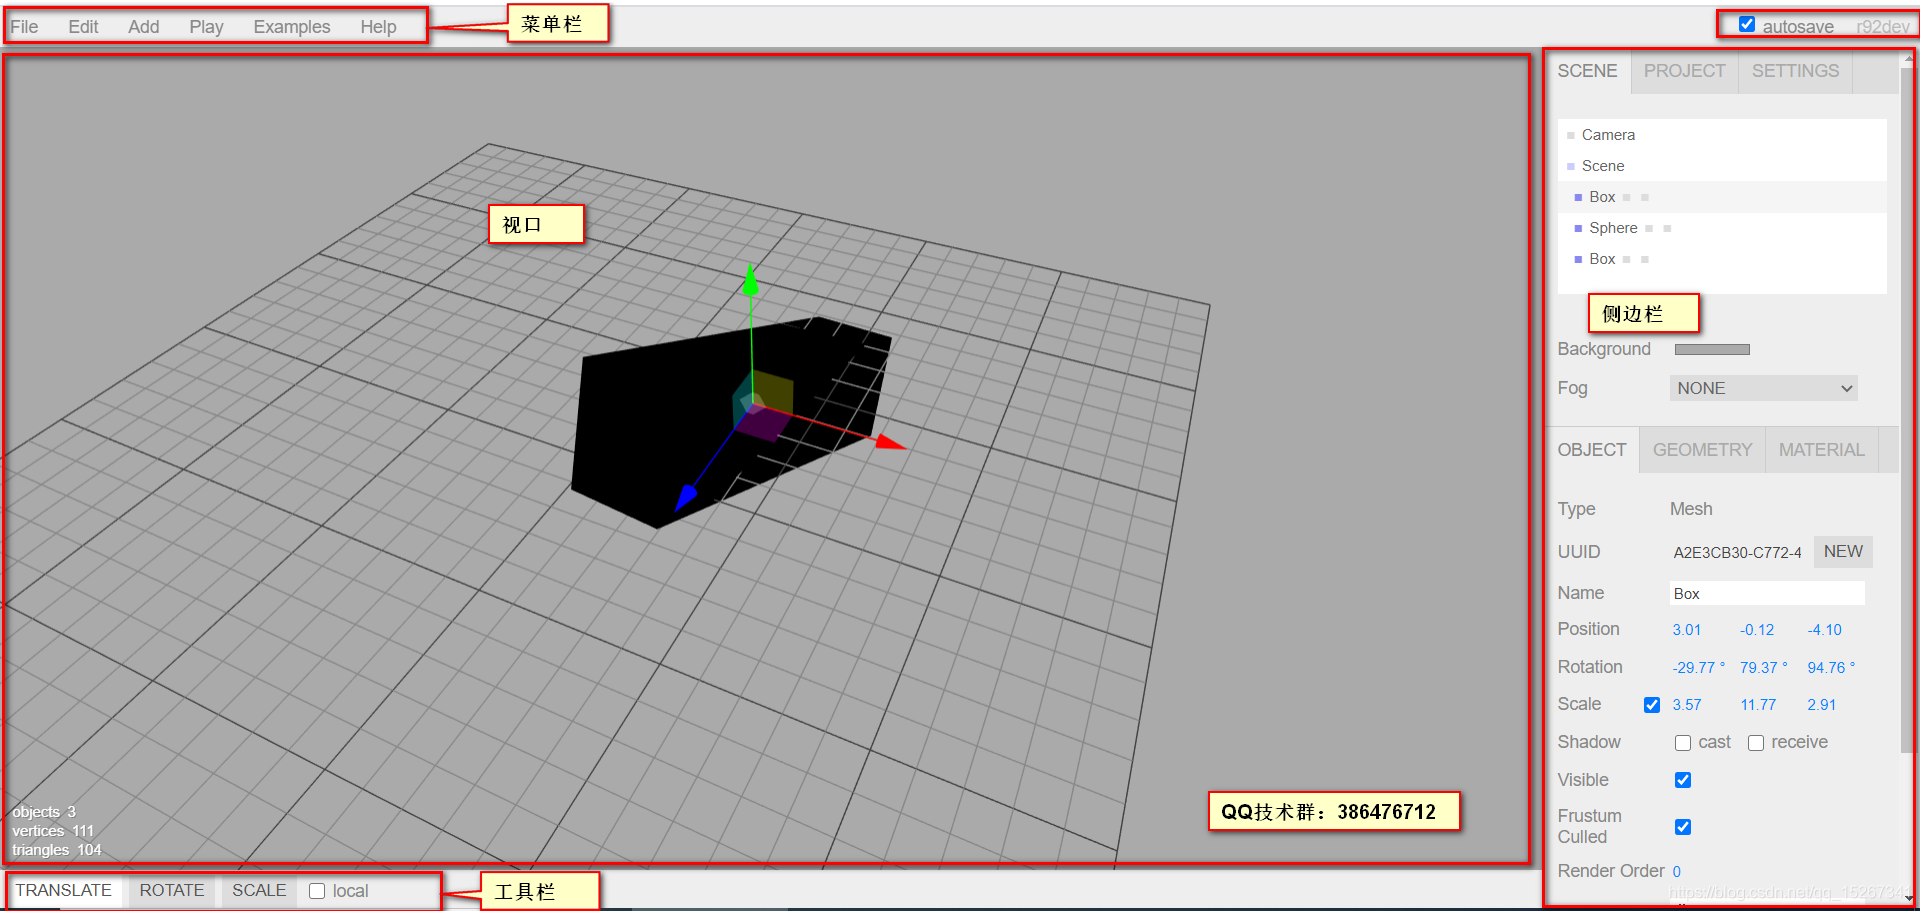Click the r92dev version link
Screen dimensions: 1920x911
(1881, 26)
